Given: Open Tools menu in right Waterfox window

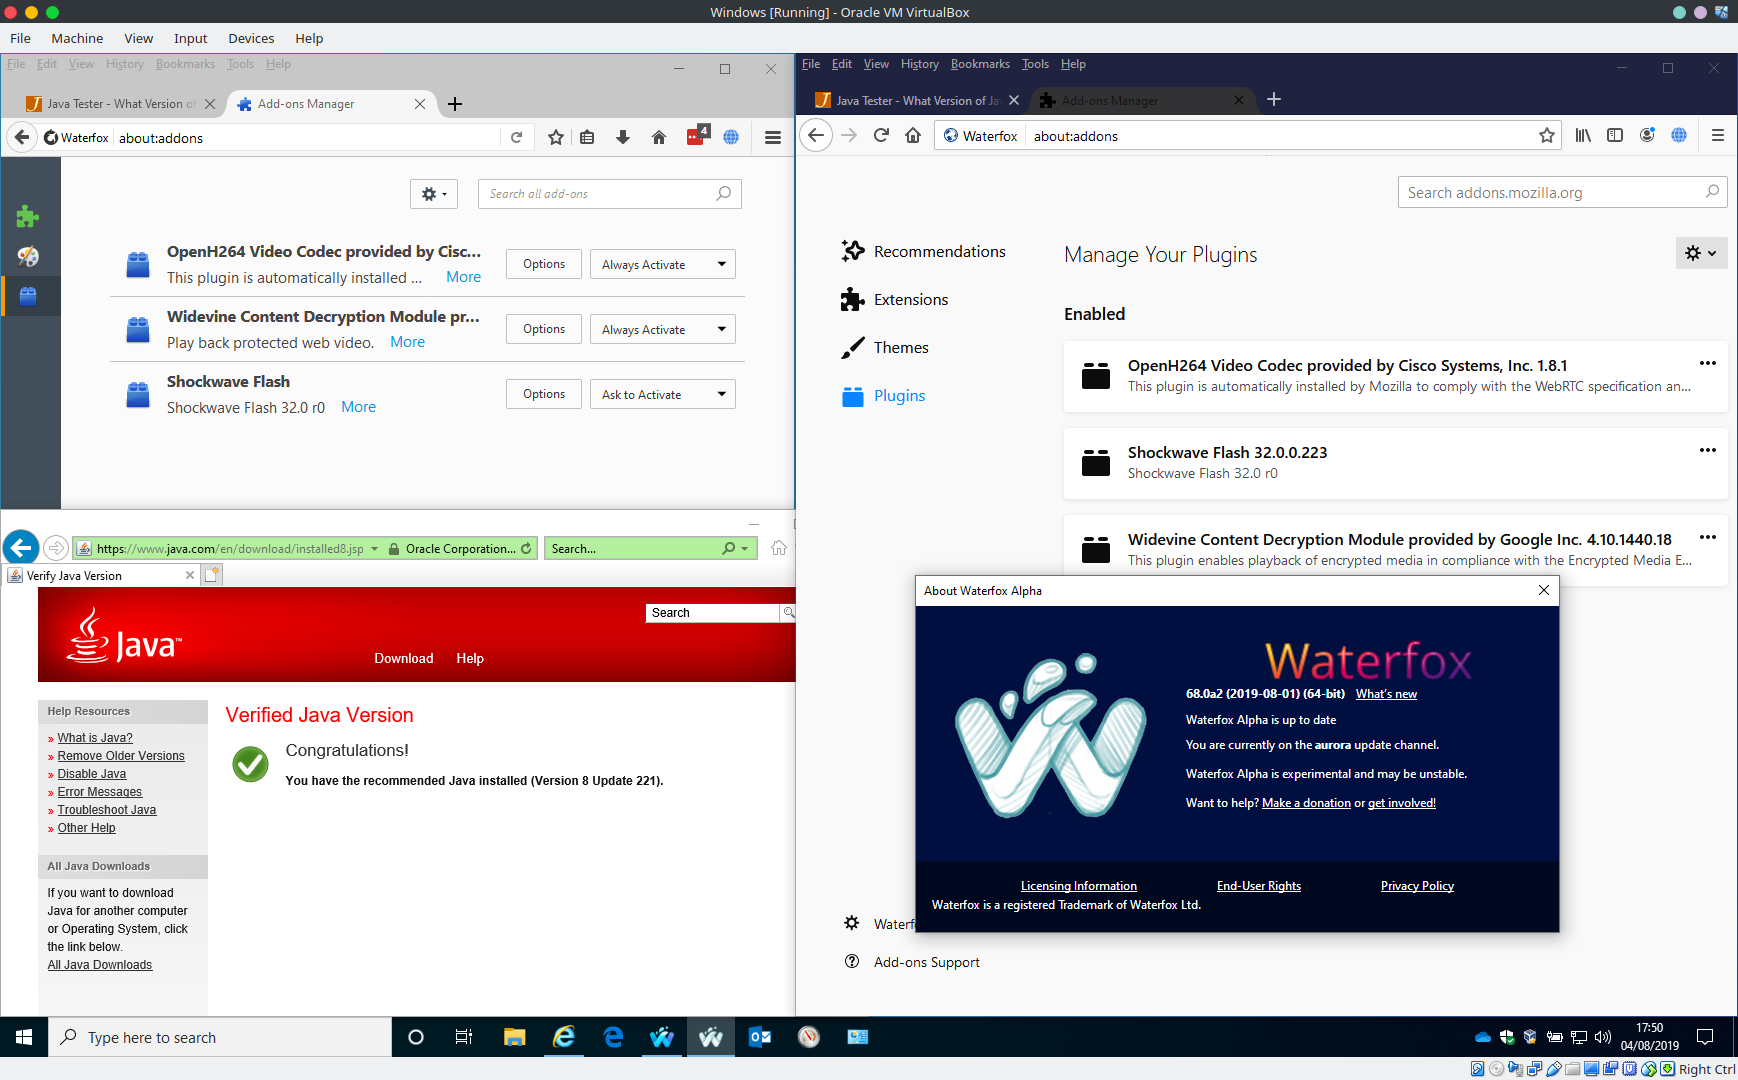Looking at the screenshot, I should coord(1035,64).
